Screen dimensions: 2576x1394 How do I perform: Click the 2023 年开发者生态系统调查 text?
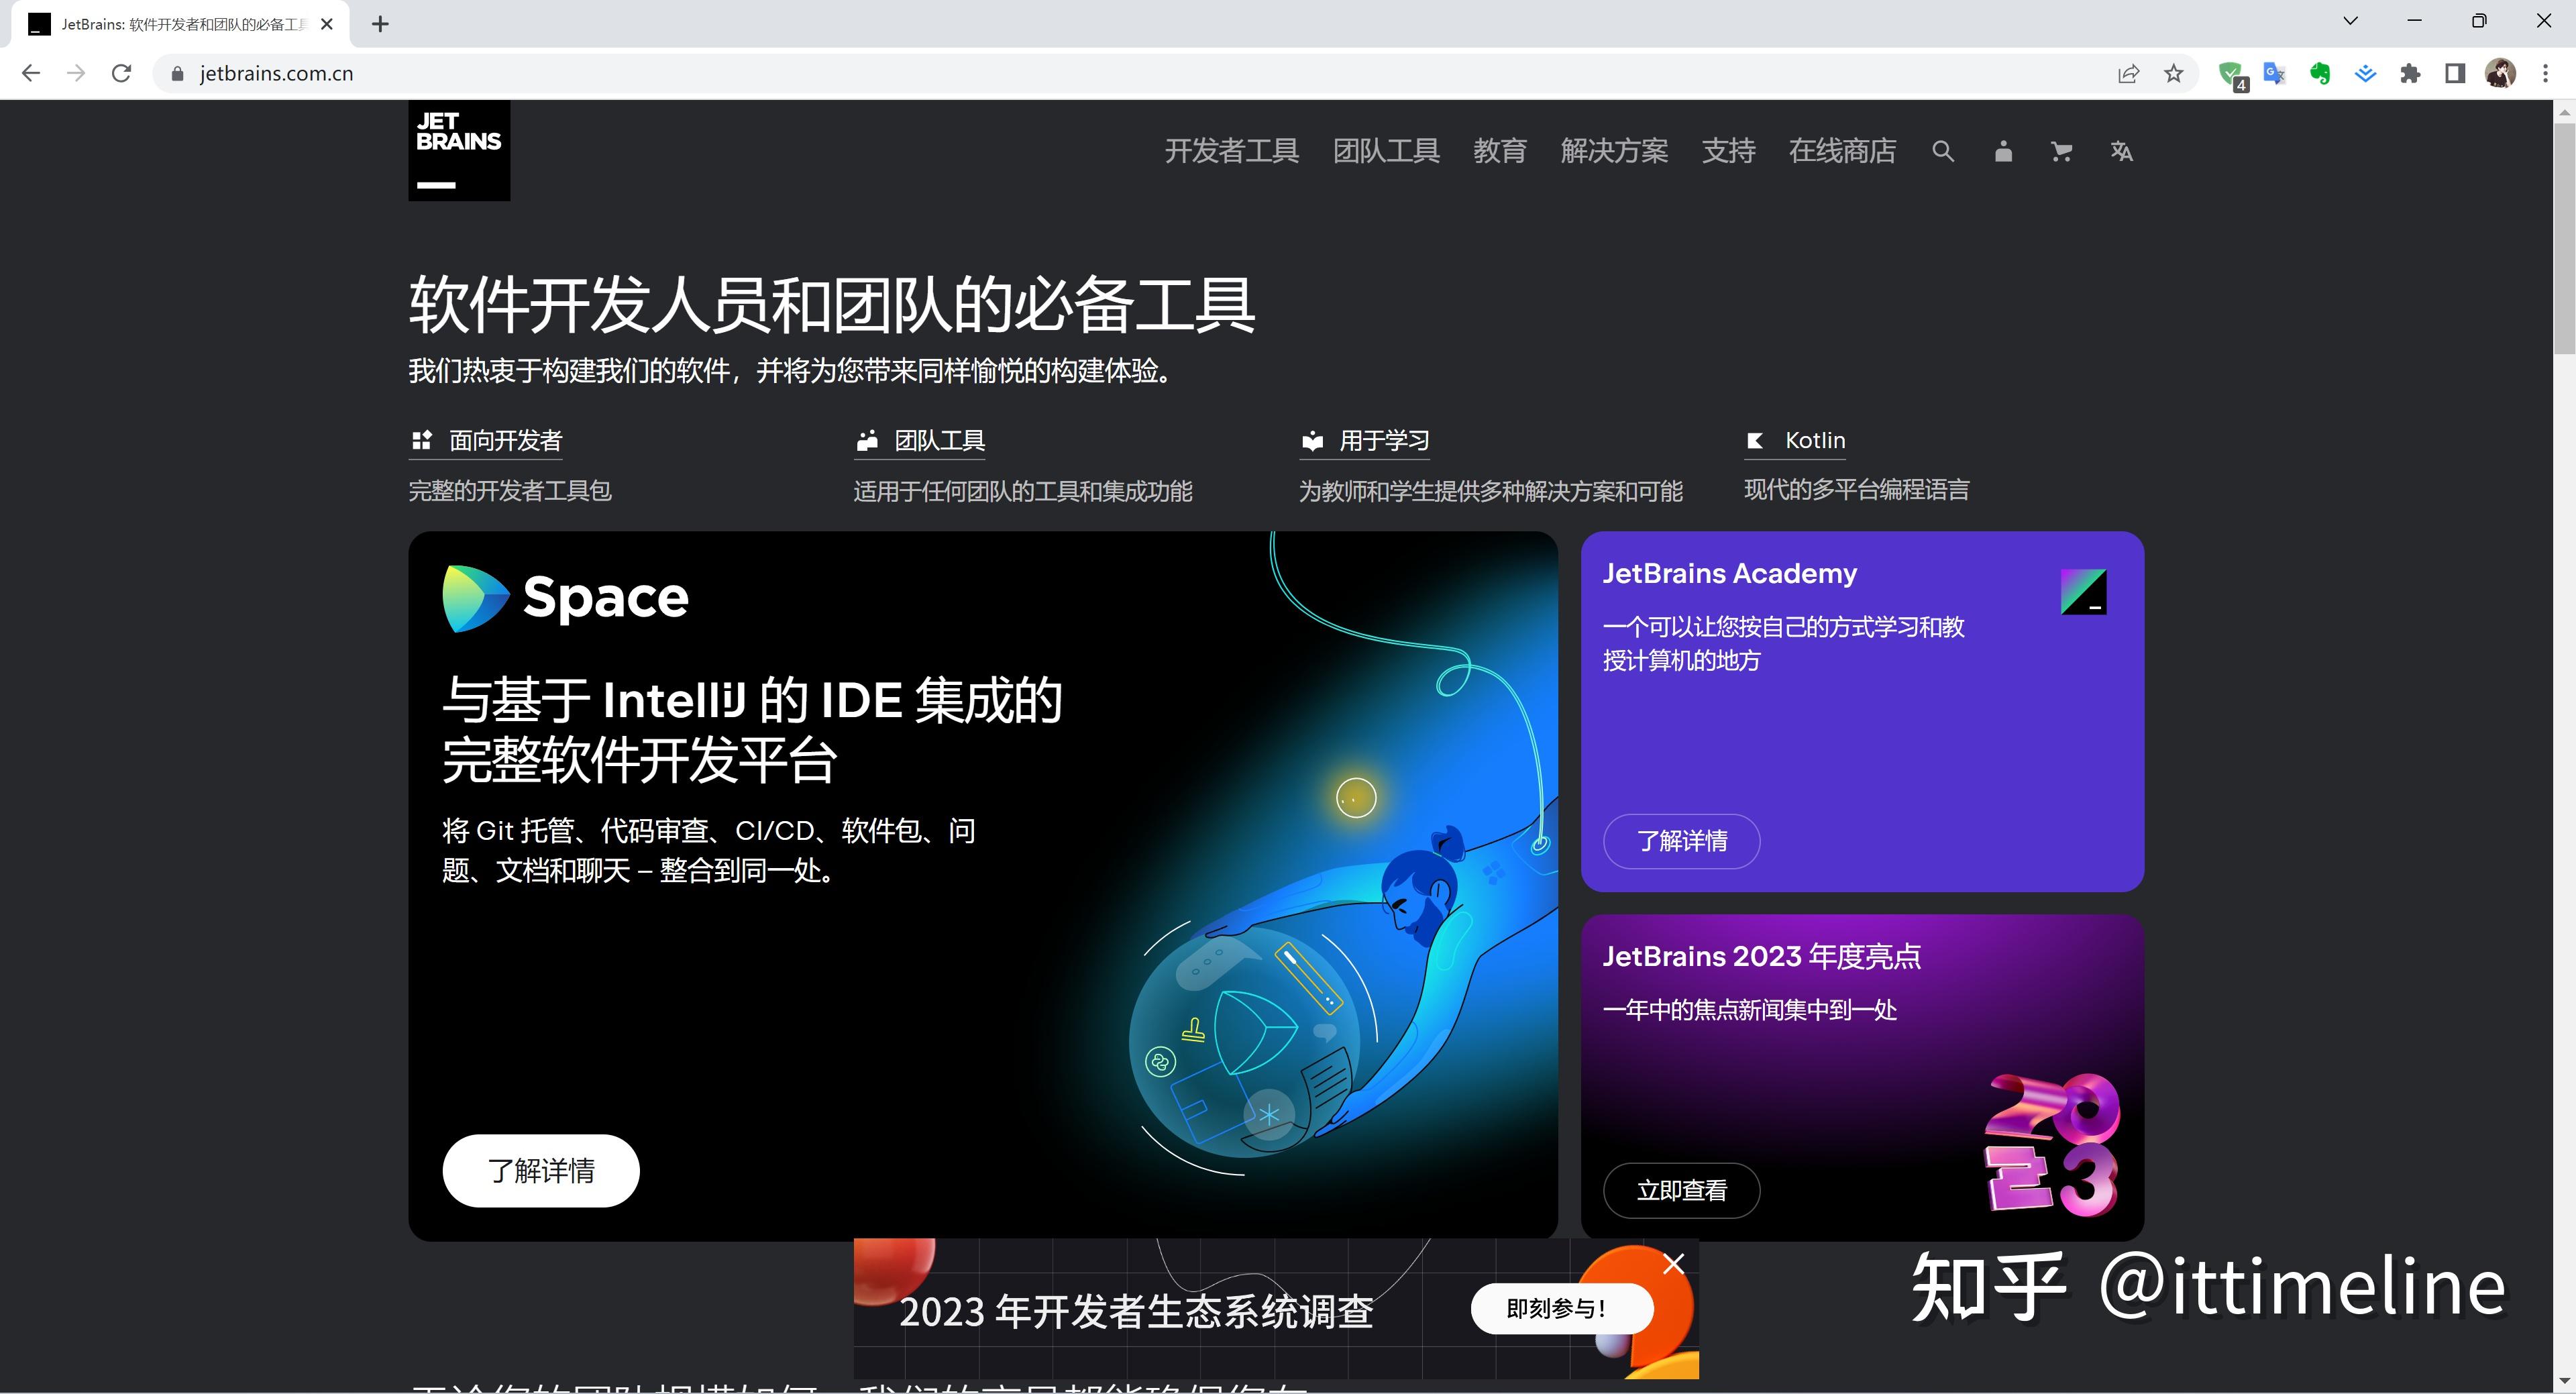tap(1136, 1312)
